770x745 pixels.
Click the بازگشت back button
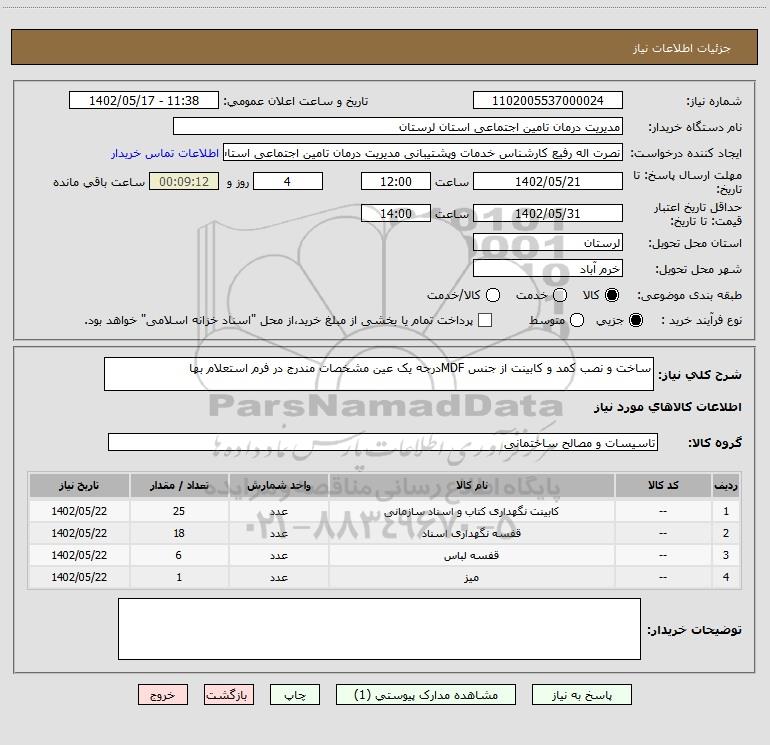[x=229, y=695]
